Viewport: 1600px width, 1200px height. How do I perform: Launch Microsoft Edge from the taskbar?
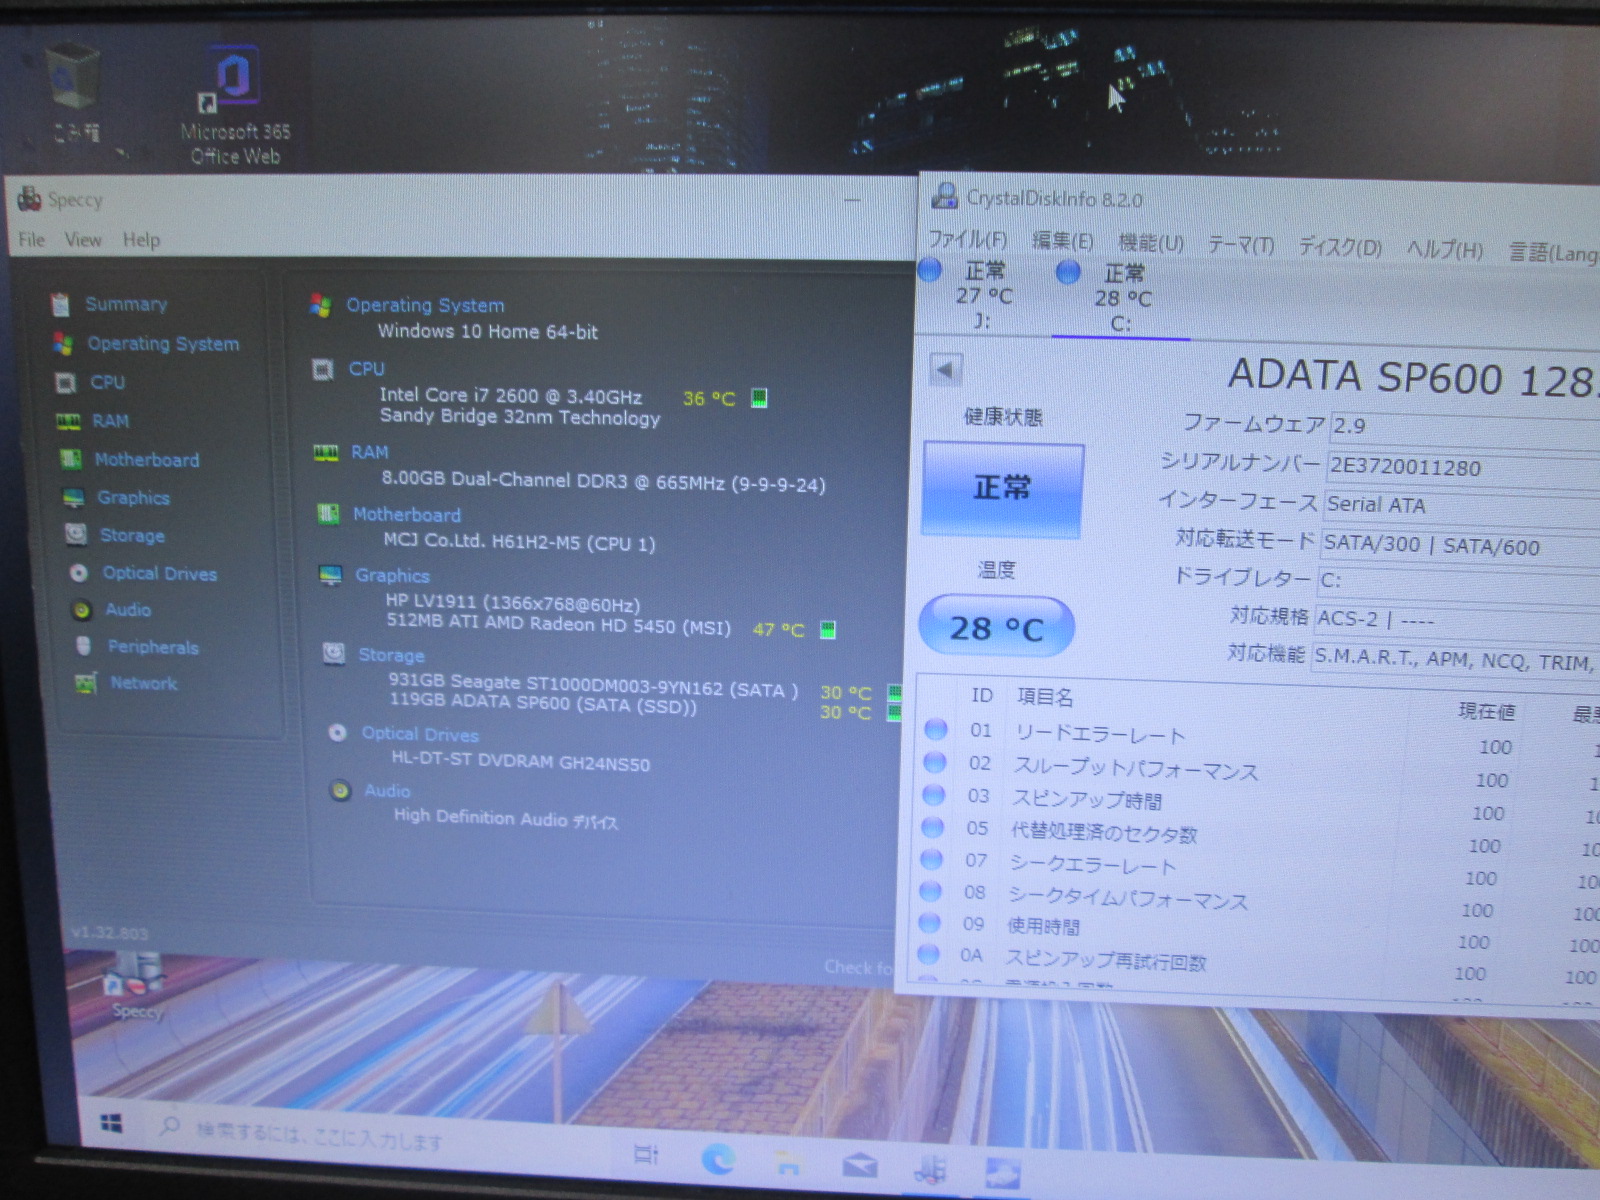pos(718,1159)
